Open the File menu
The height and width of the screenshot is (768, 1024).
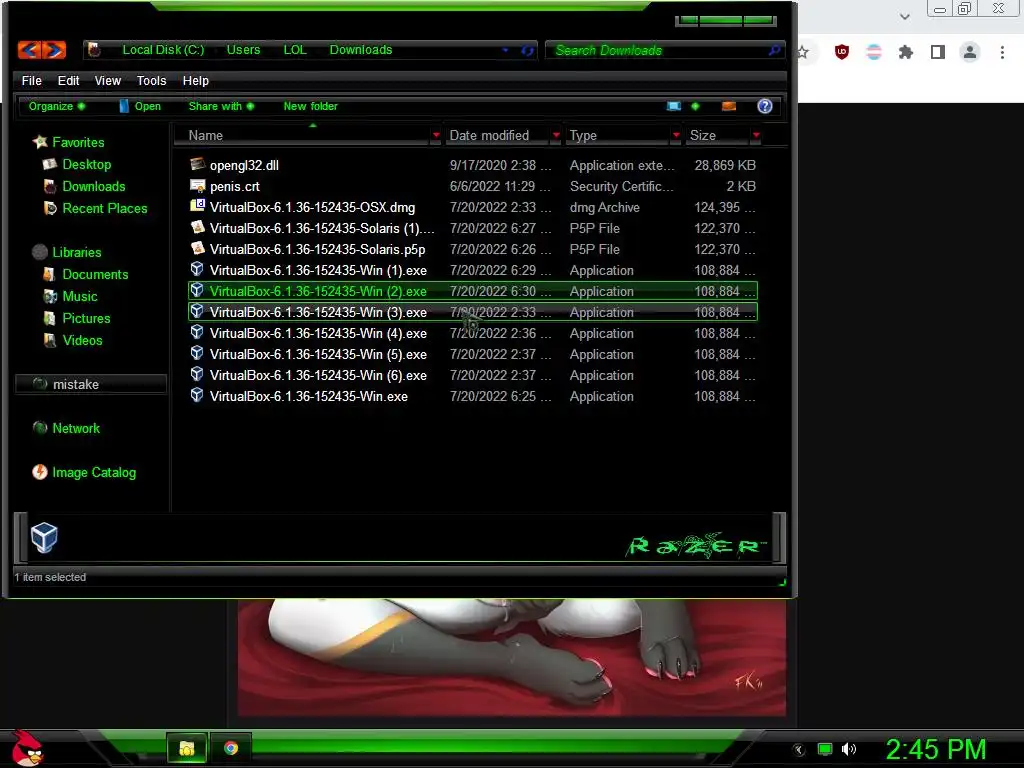point(31,81)
